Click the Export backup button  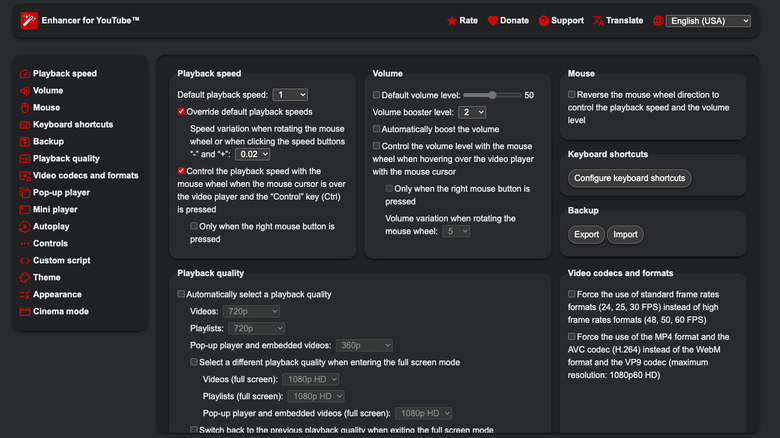[585, 235]
